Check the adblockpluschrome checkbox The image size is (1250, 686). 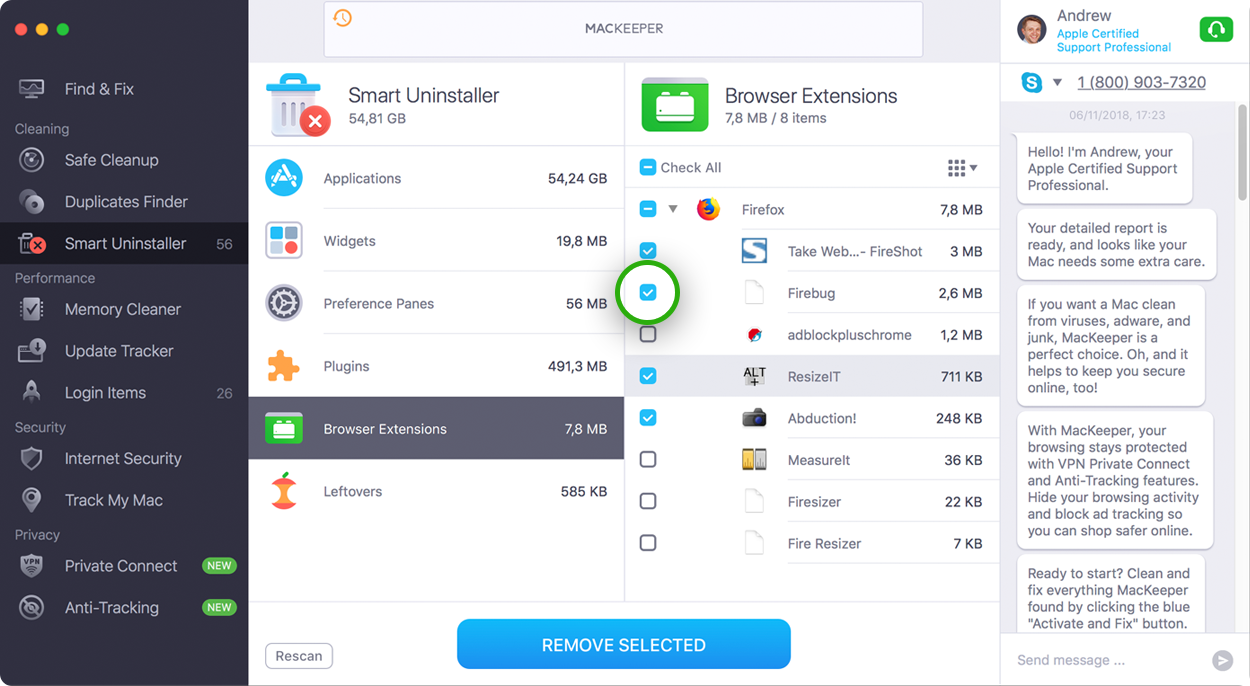tap(648, 335)
